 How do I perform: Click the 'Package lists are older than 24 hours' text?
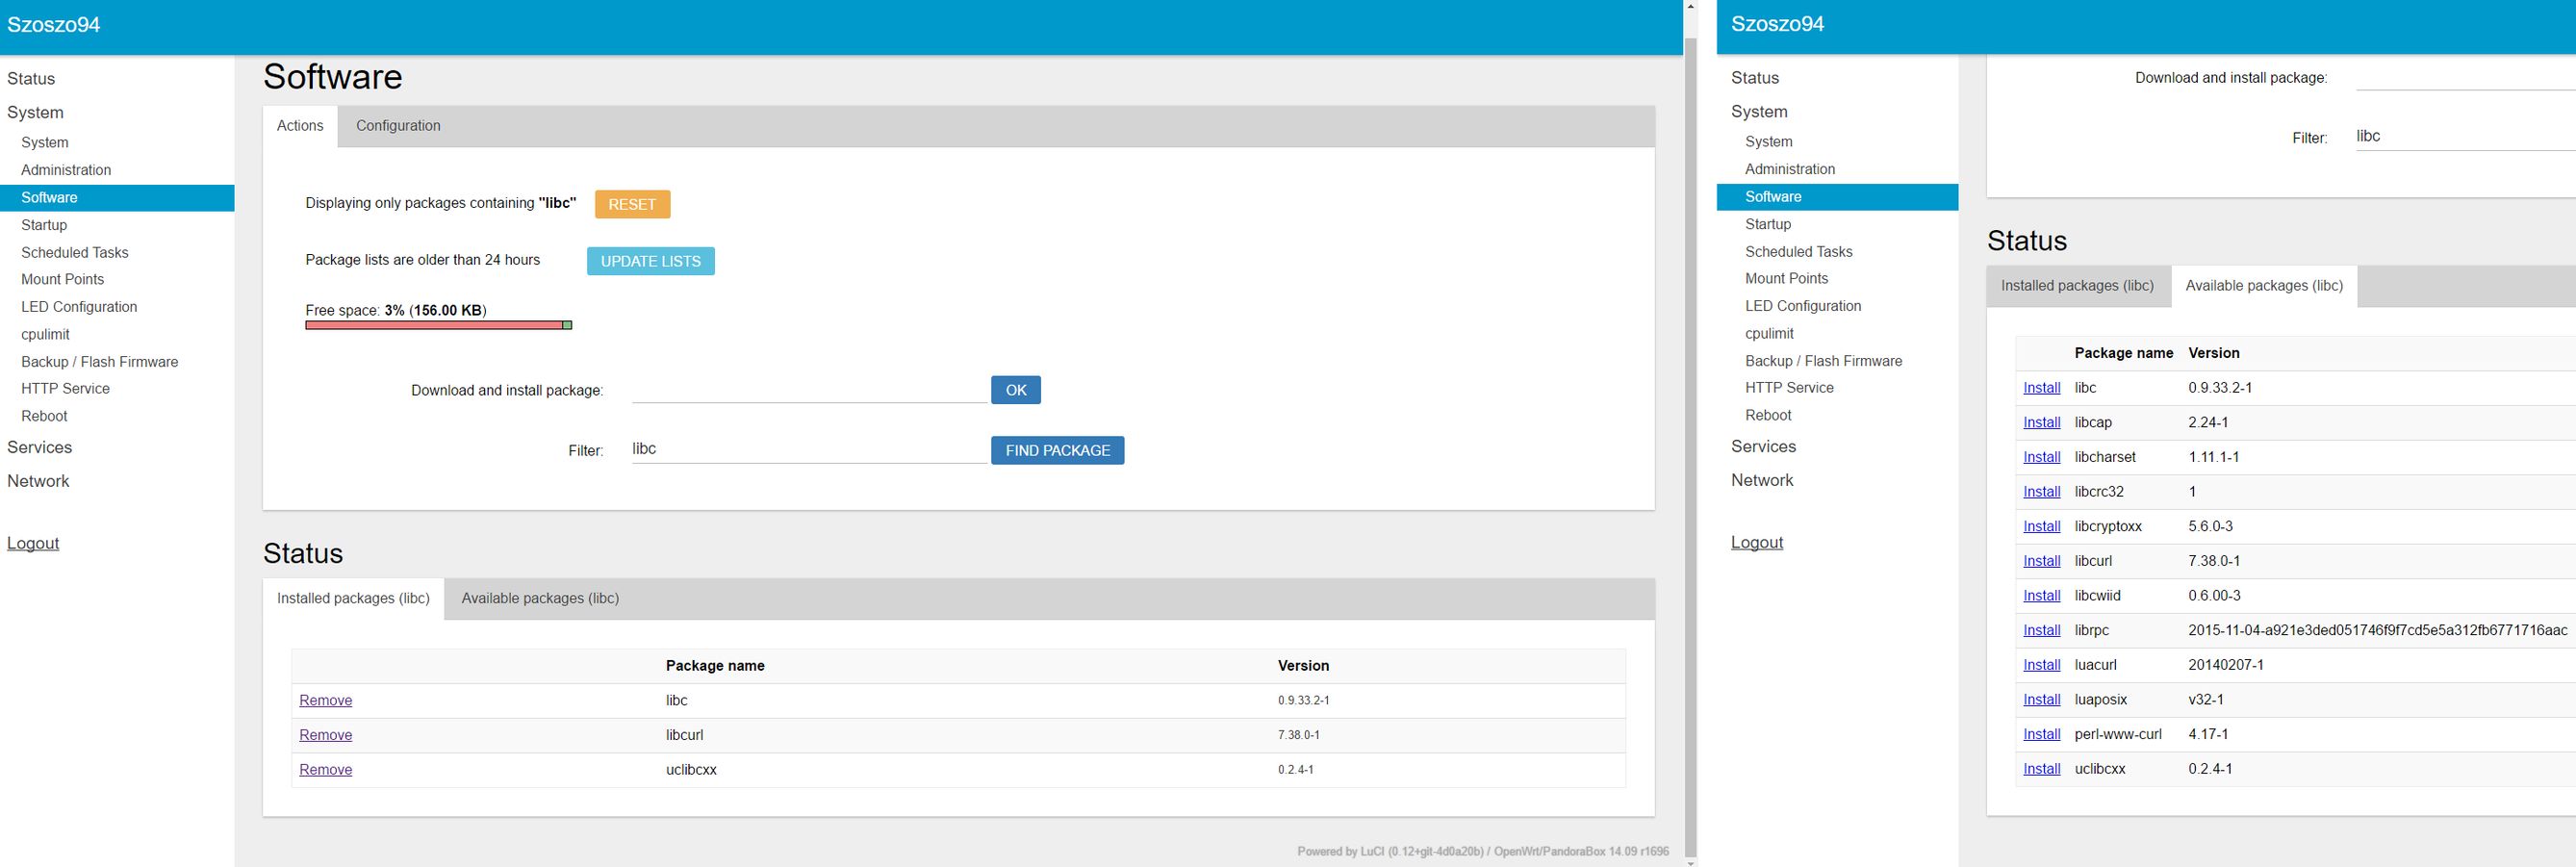(423, 260)
